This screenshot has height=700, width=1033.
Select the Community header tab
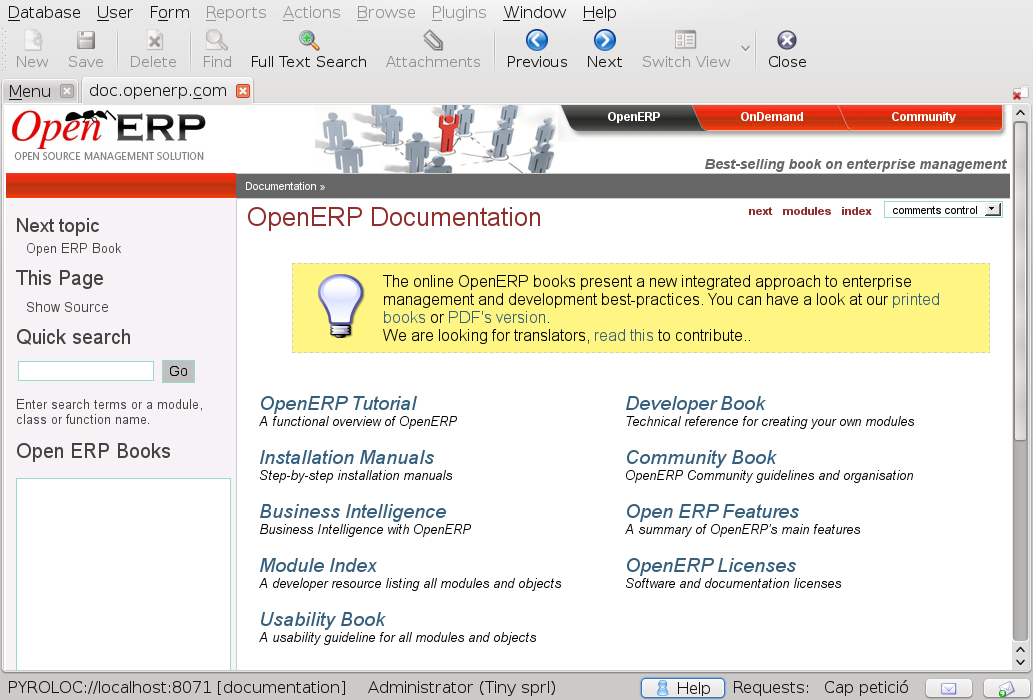click(x=923, y=117)
